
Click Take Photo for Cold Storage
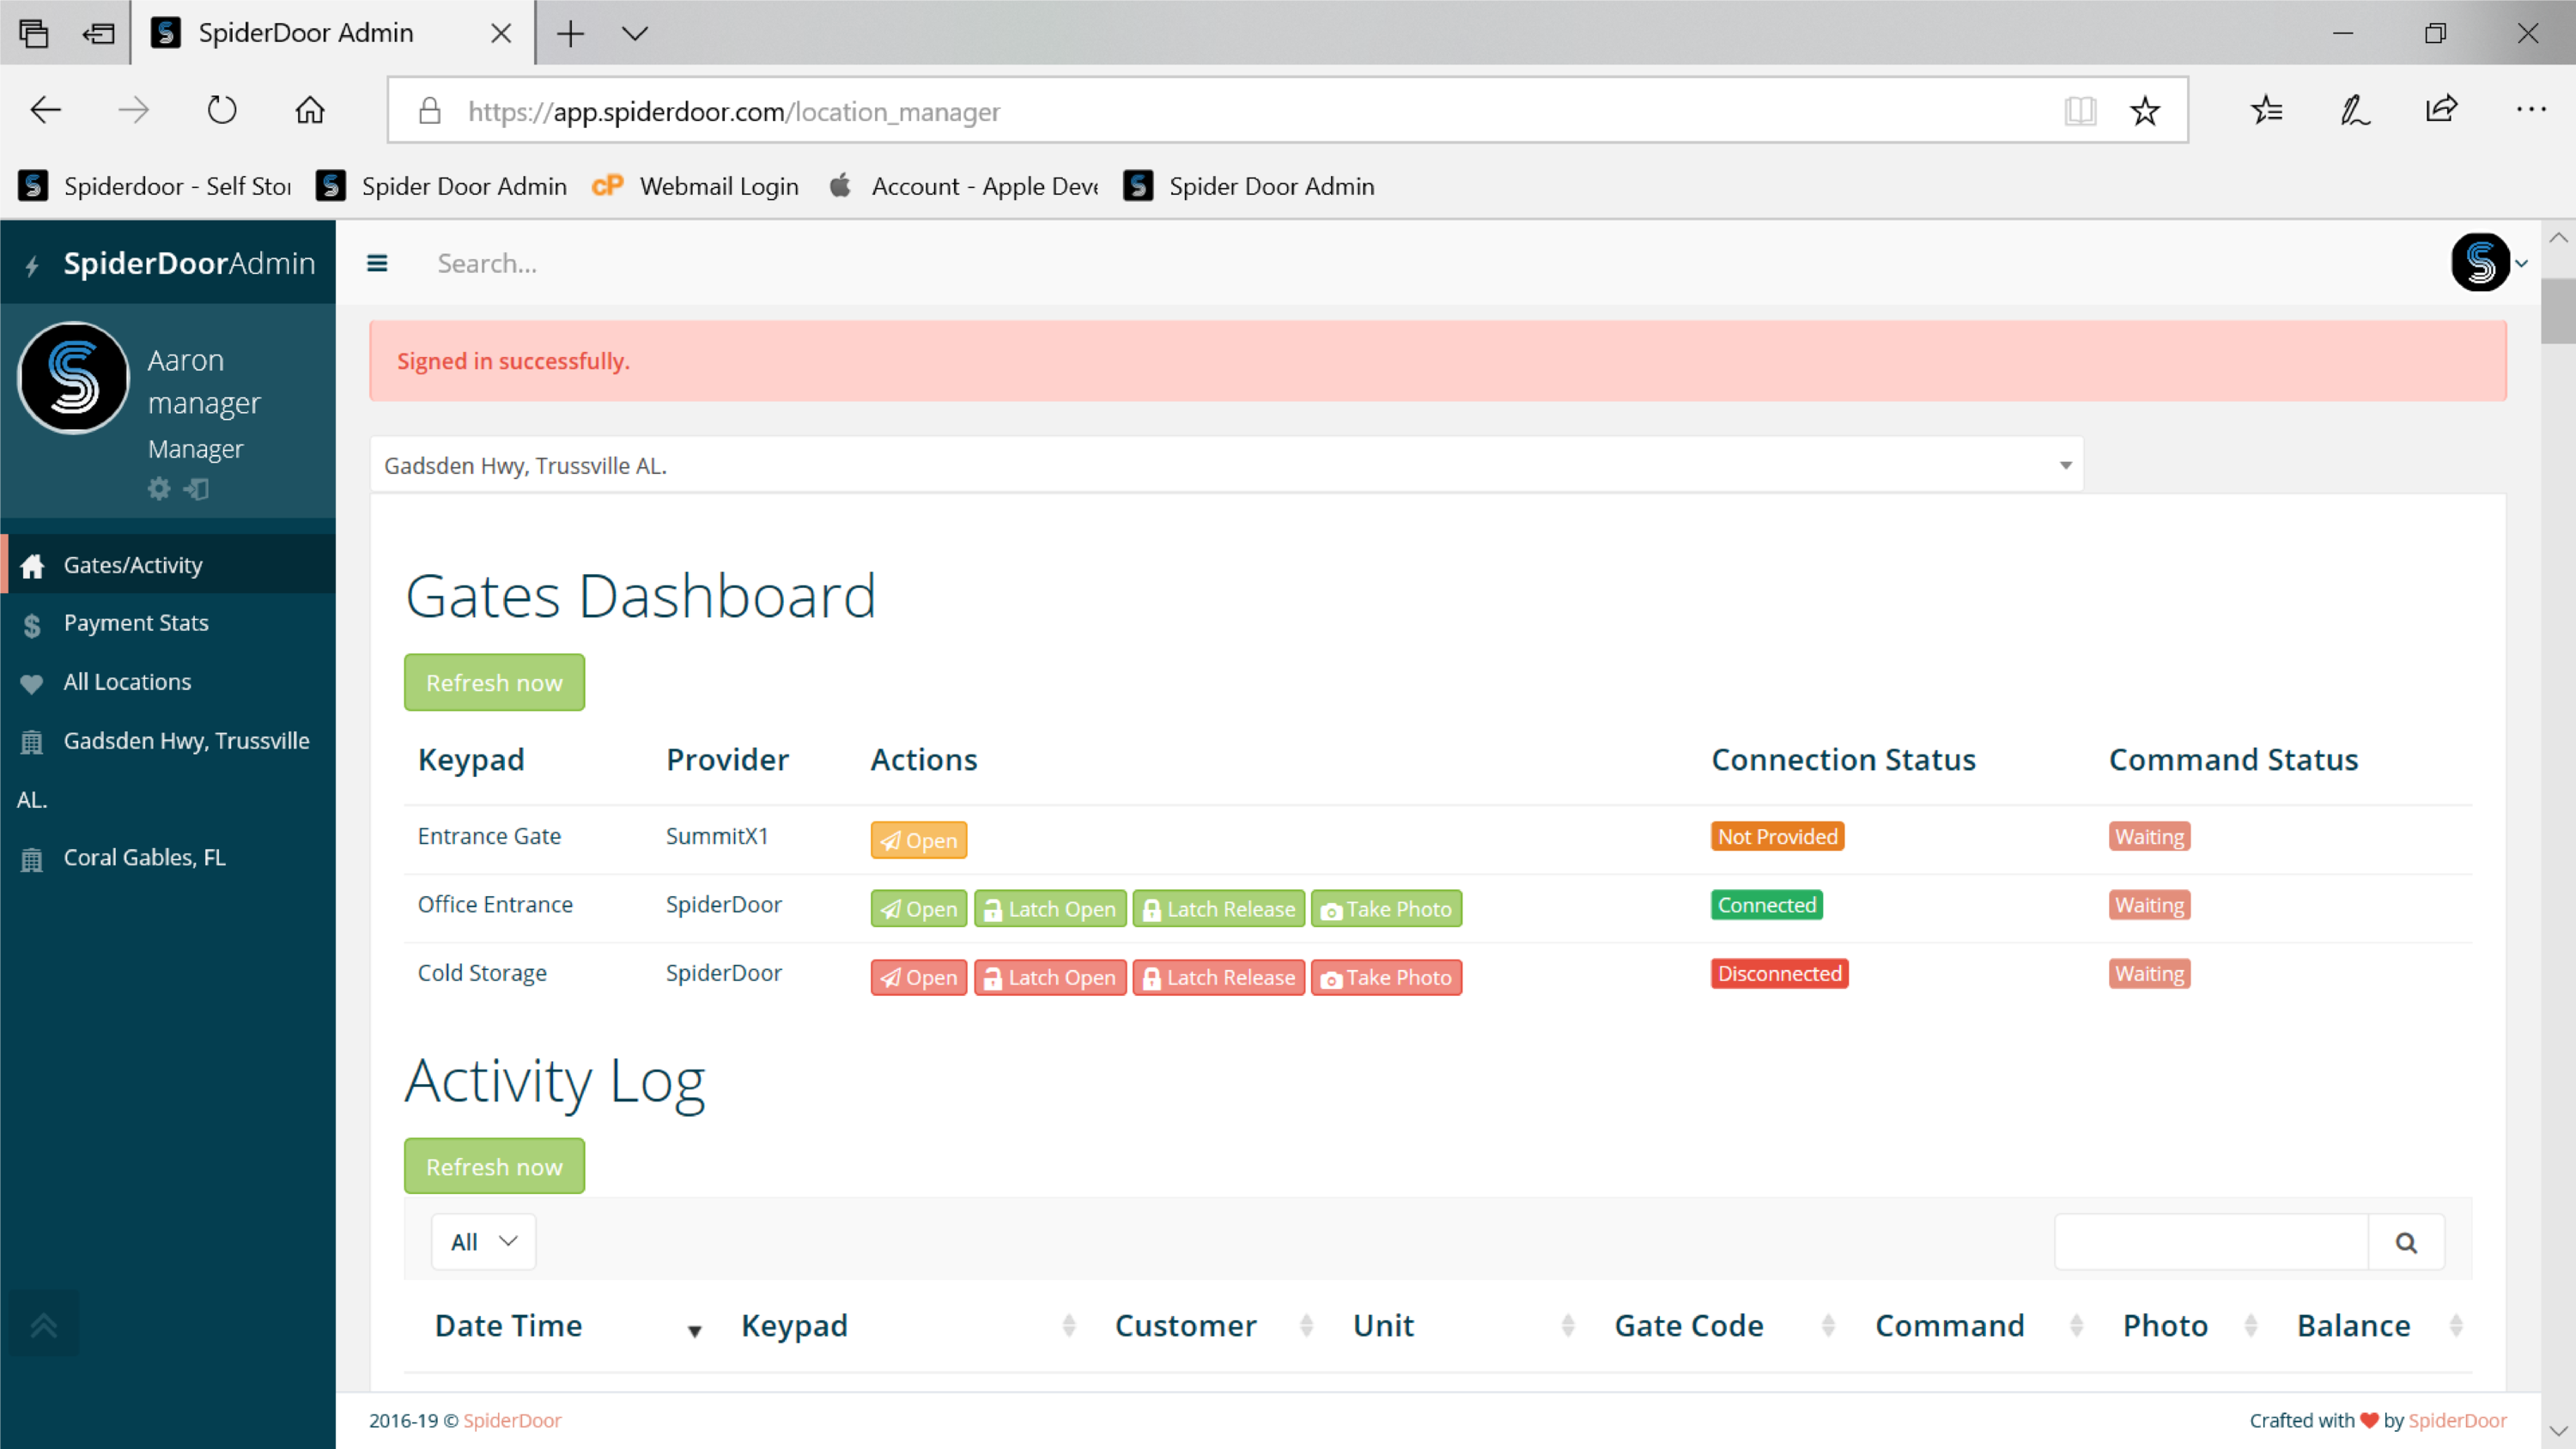point(1386,977)
